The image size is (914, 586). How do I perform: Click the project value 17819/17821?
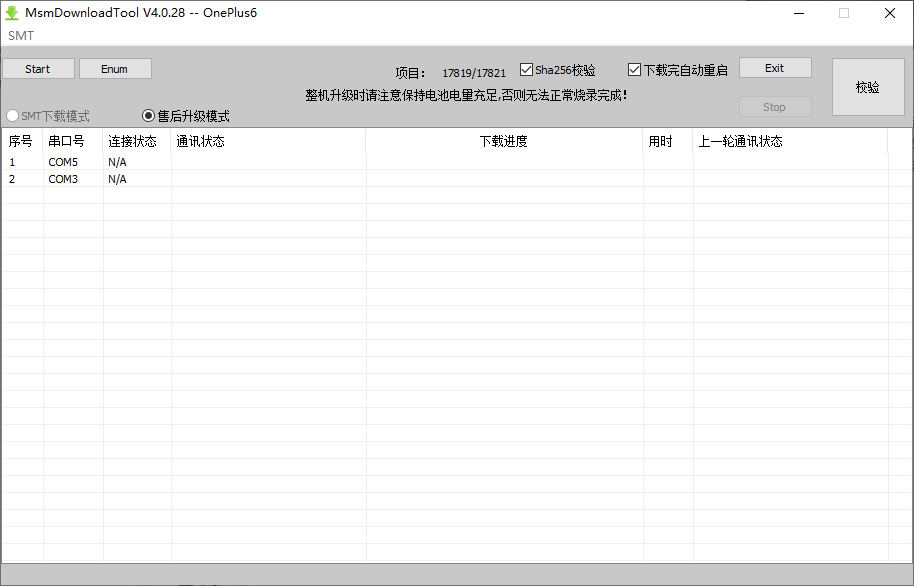click(474, 73)
